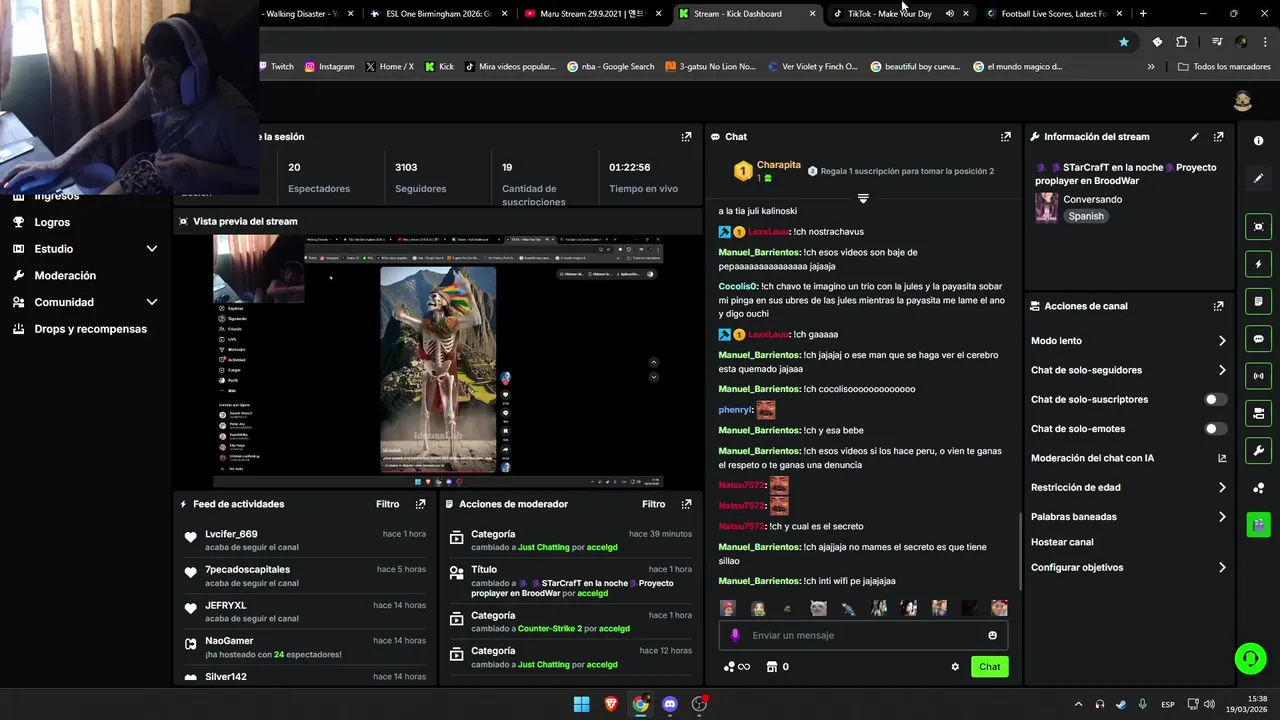Click the chat panel scrollbar
The image size is (1280, 720).
(x=1019, y=550)
